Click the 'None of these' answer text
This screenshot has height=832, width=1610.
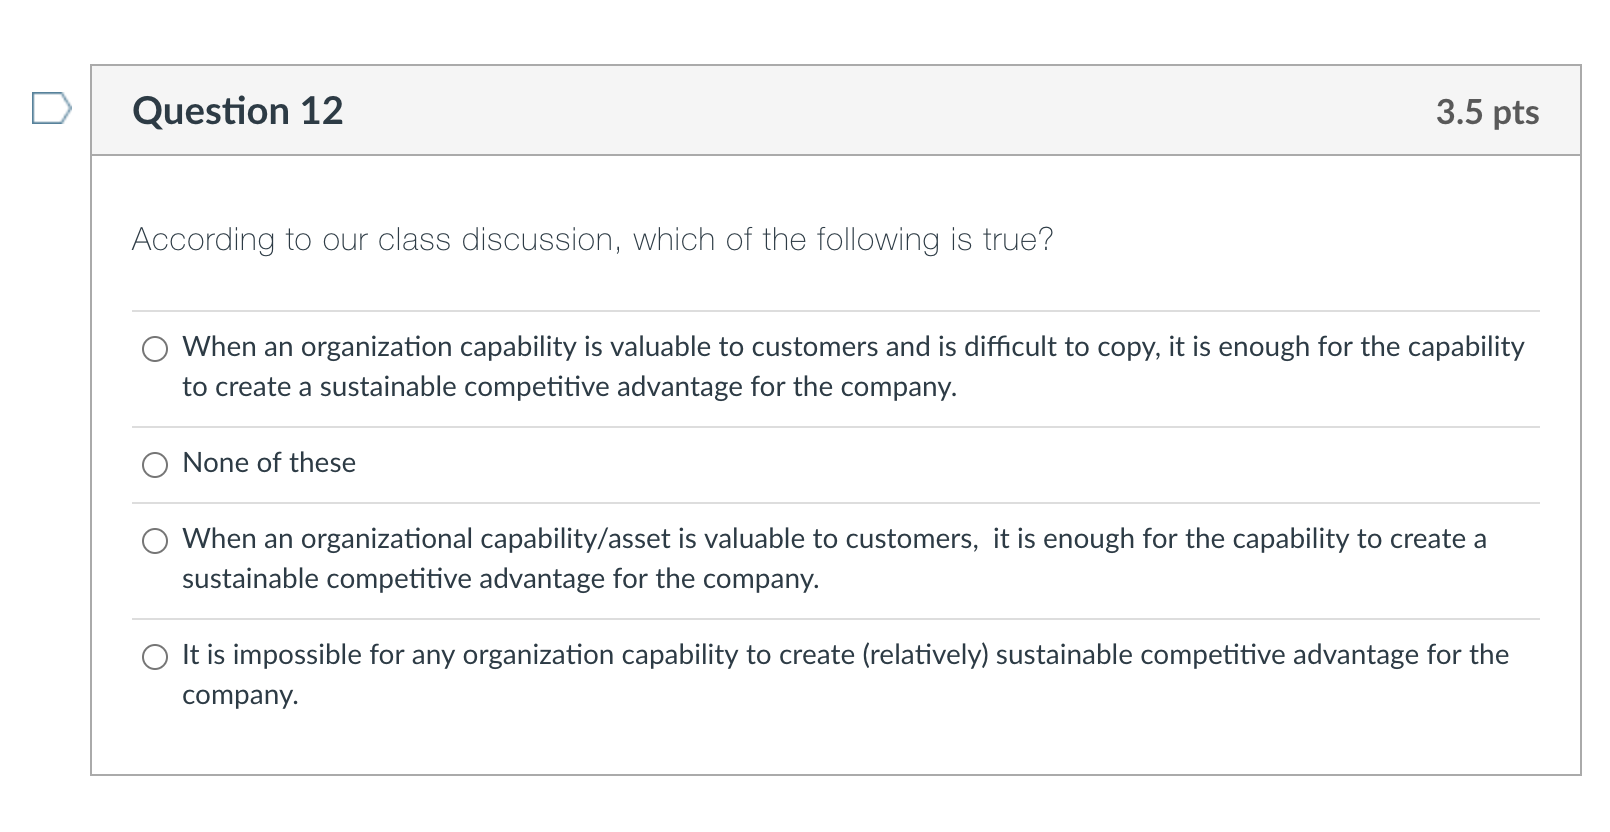(269, 463)
